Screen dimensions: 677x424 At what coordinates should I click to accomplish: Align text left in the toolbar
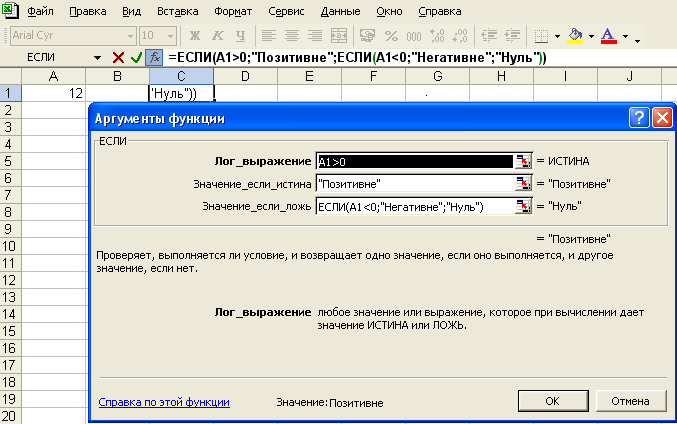(269, 36)
